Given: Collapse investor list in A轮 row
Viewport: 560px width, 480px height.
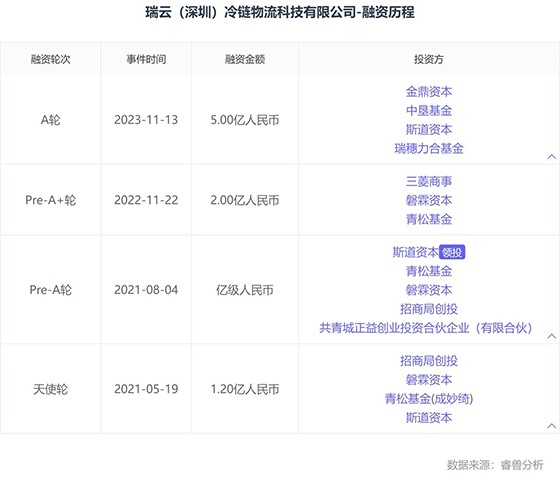Looking at the screenshot, I should [x=551, y=156].
